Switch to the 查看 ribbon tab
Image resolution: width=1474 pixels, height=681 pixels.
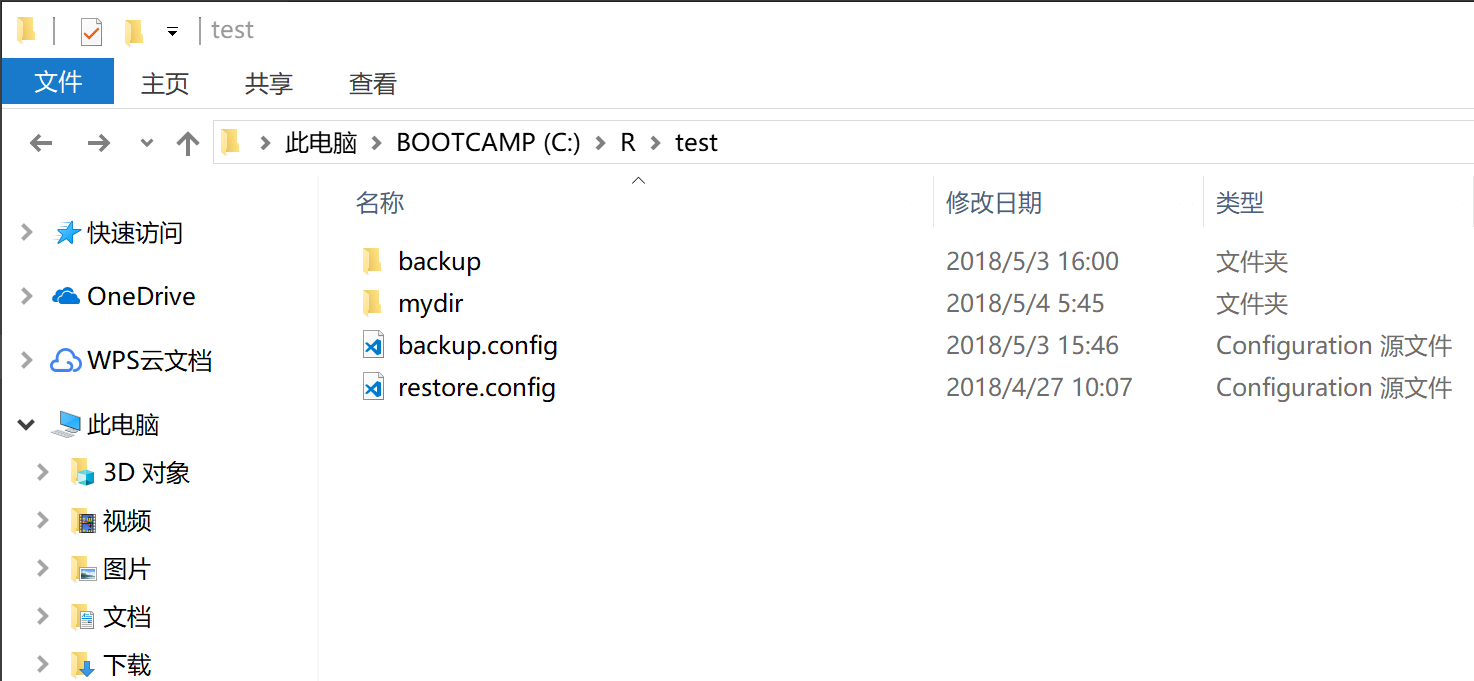pos(372,84)
